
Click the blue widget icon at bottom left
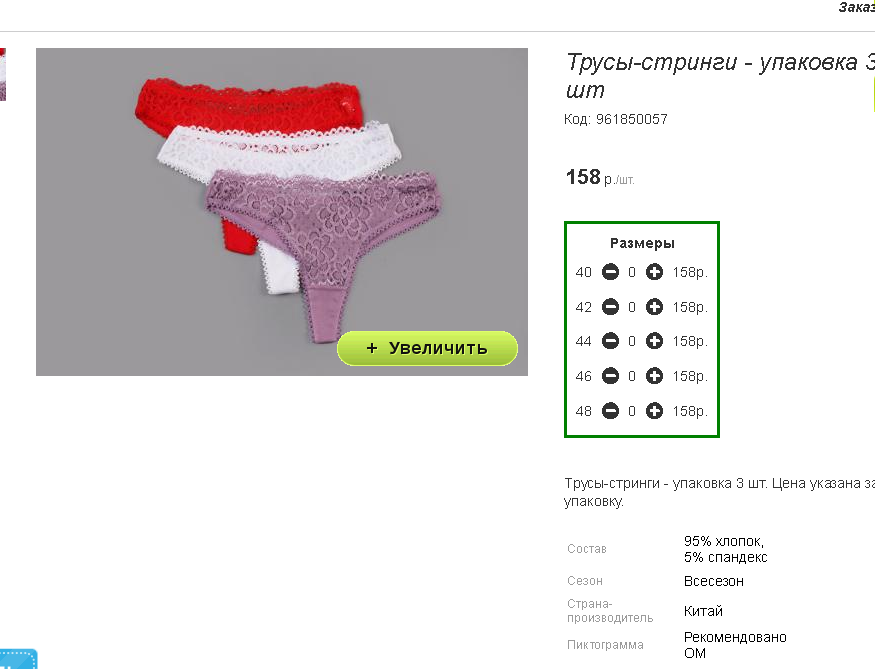coord(18,659)
